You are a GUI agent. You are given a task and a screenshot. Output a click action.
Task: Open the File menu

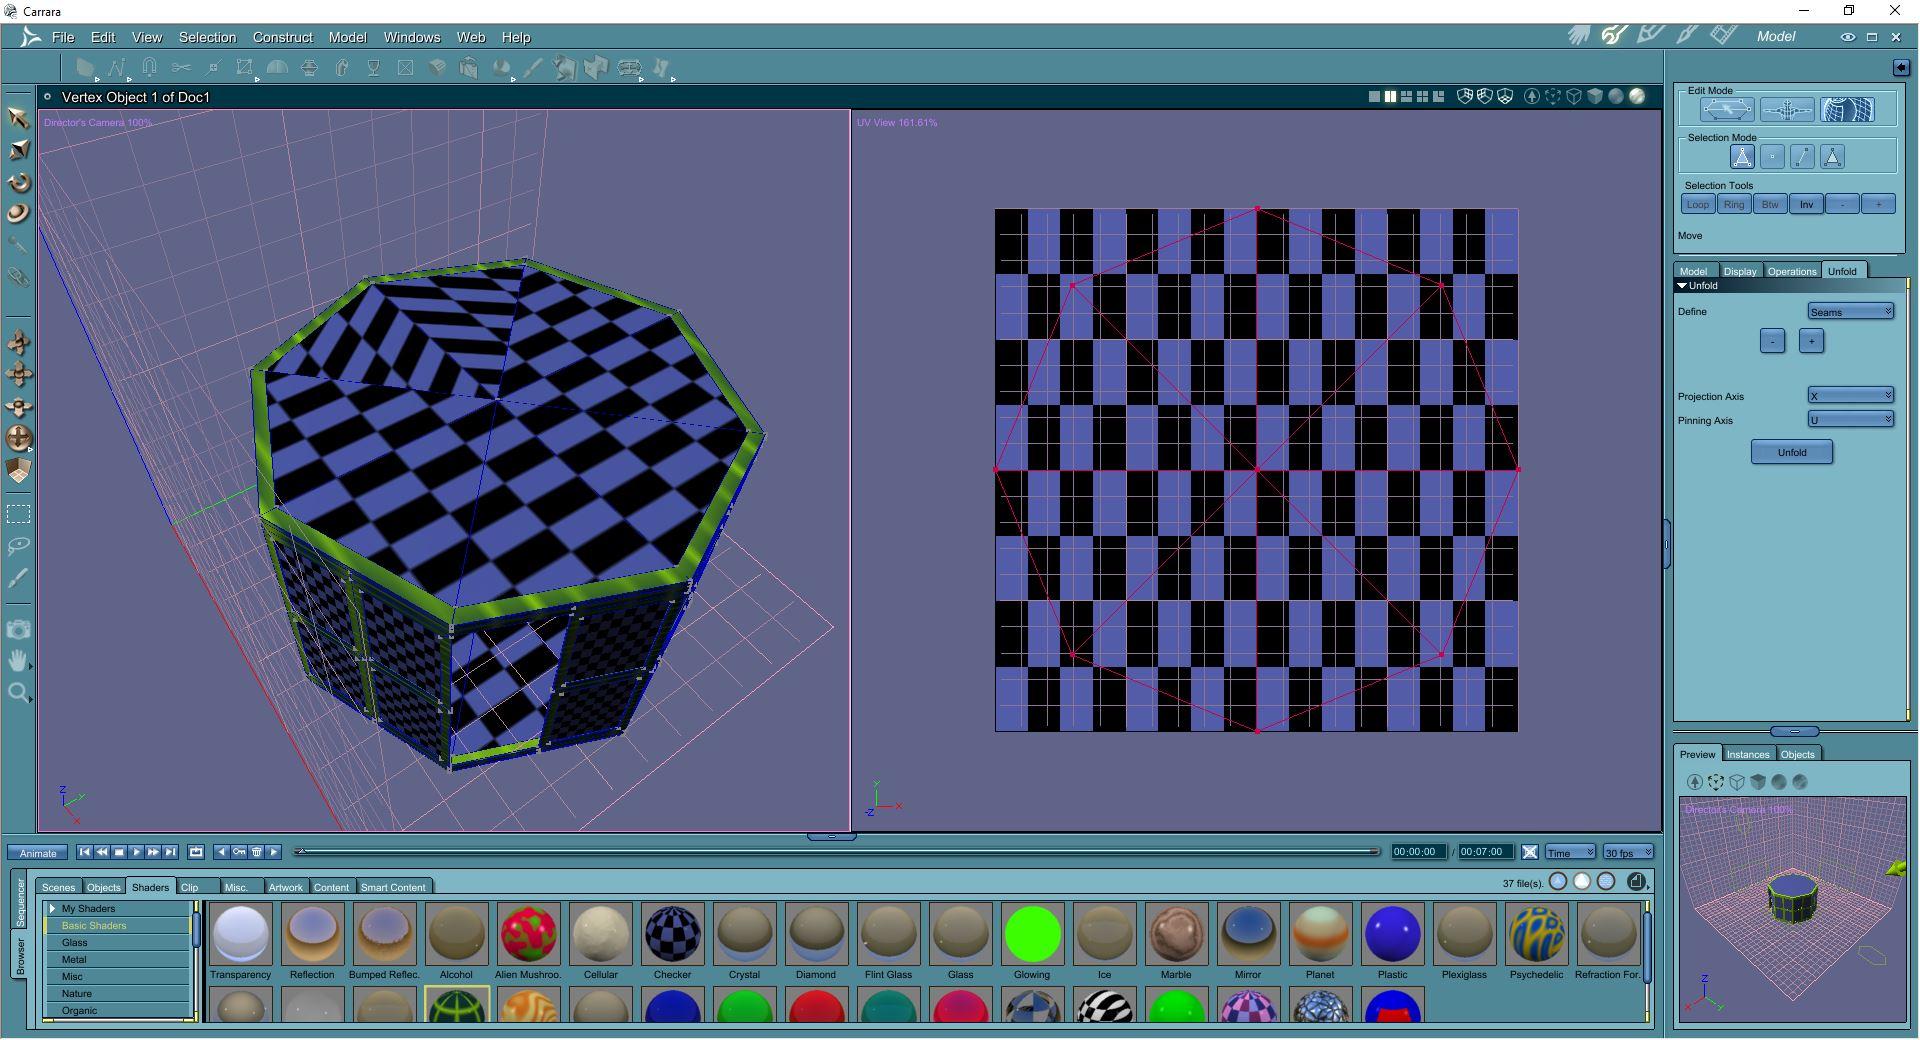(x=63, y=37)
